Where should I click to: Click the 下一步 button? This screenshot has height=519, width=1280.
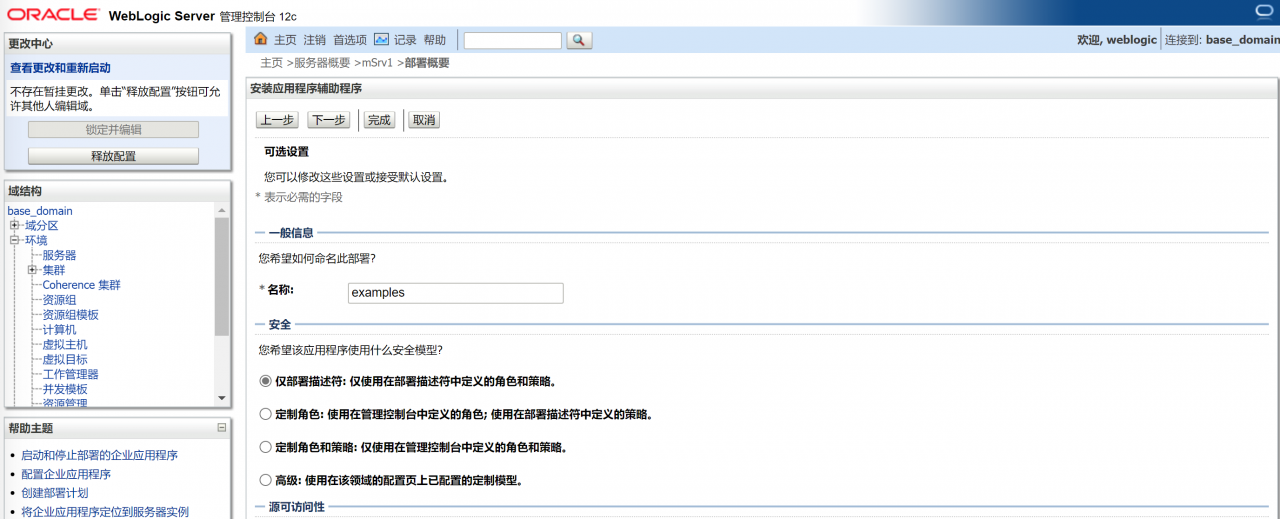tap(329, 120)
